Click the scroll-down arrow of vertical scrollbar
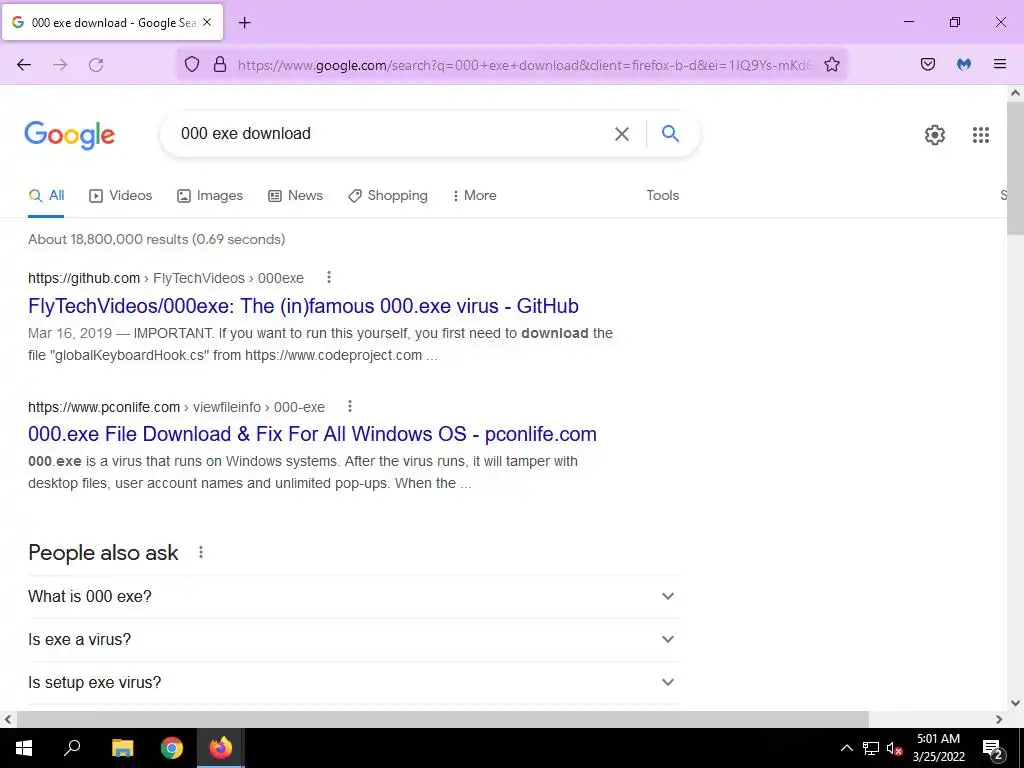Viewport: 1024px width, 768px height. (x=1015, y=703)
